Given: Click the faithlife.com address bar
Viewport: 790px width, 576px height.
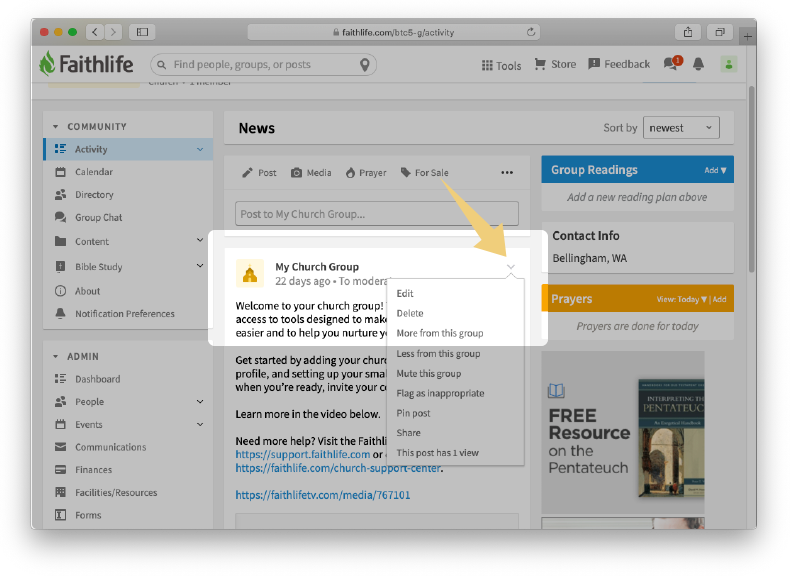Looking at the screenshot, I should point(393,32).
